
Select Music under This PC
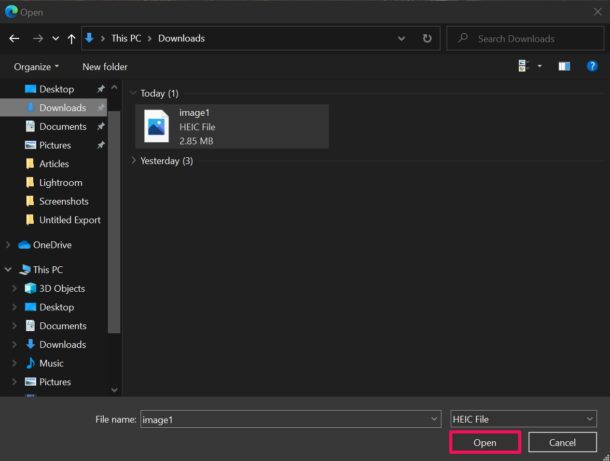[x=51, y=363]
